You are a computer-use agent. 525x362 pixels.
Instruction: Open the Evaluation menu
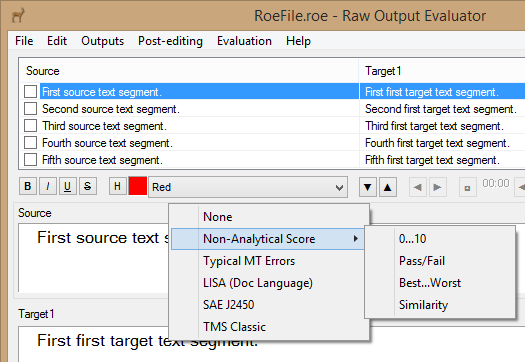(244, 41)
